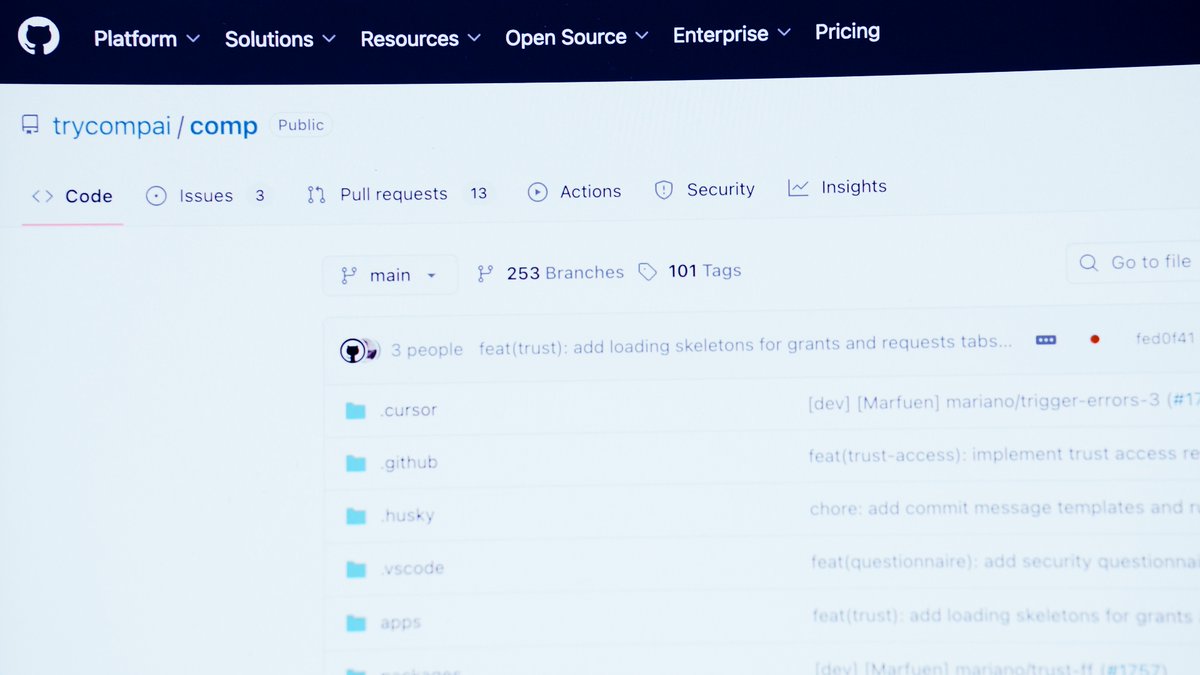The image size is (1200, 675).
Task: View the 101 Tags link
Action: point(690,270)
